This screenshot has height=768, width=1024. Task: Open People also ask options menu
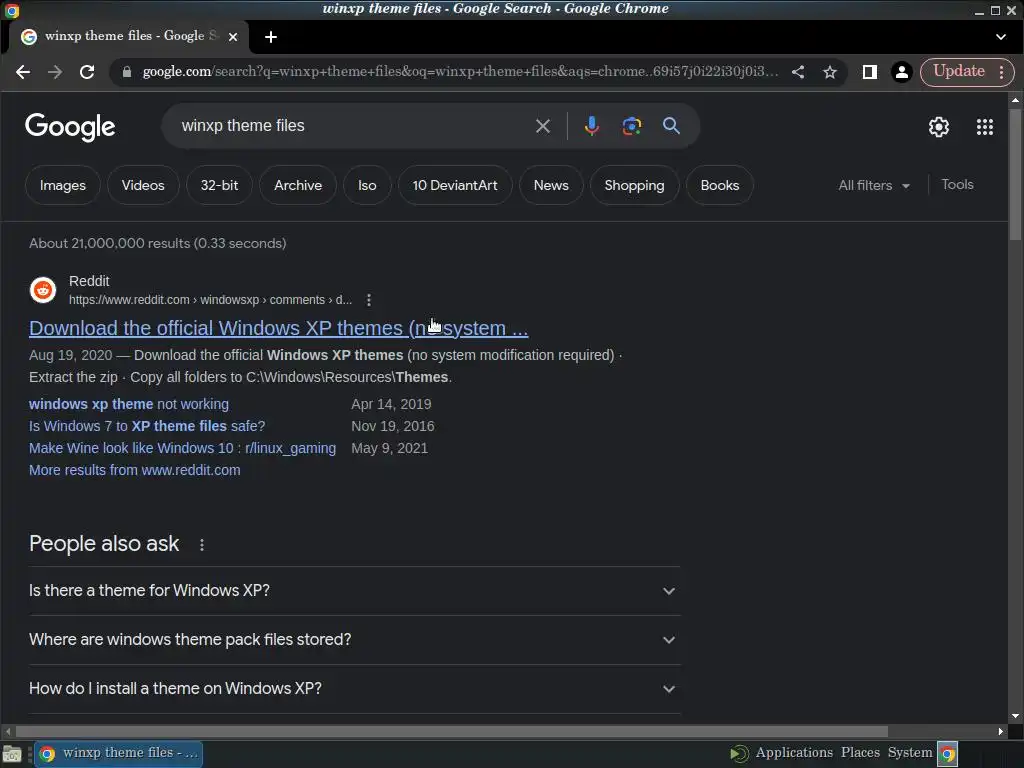pos(202,545)
